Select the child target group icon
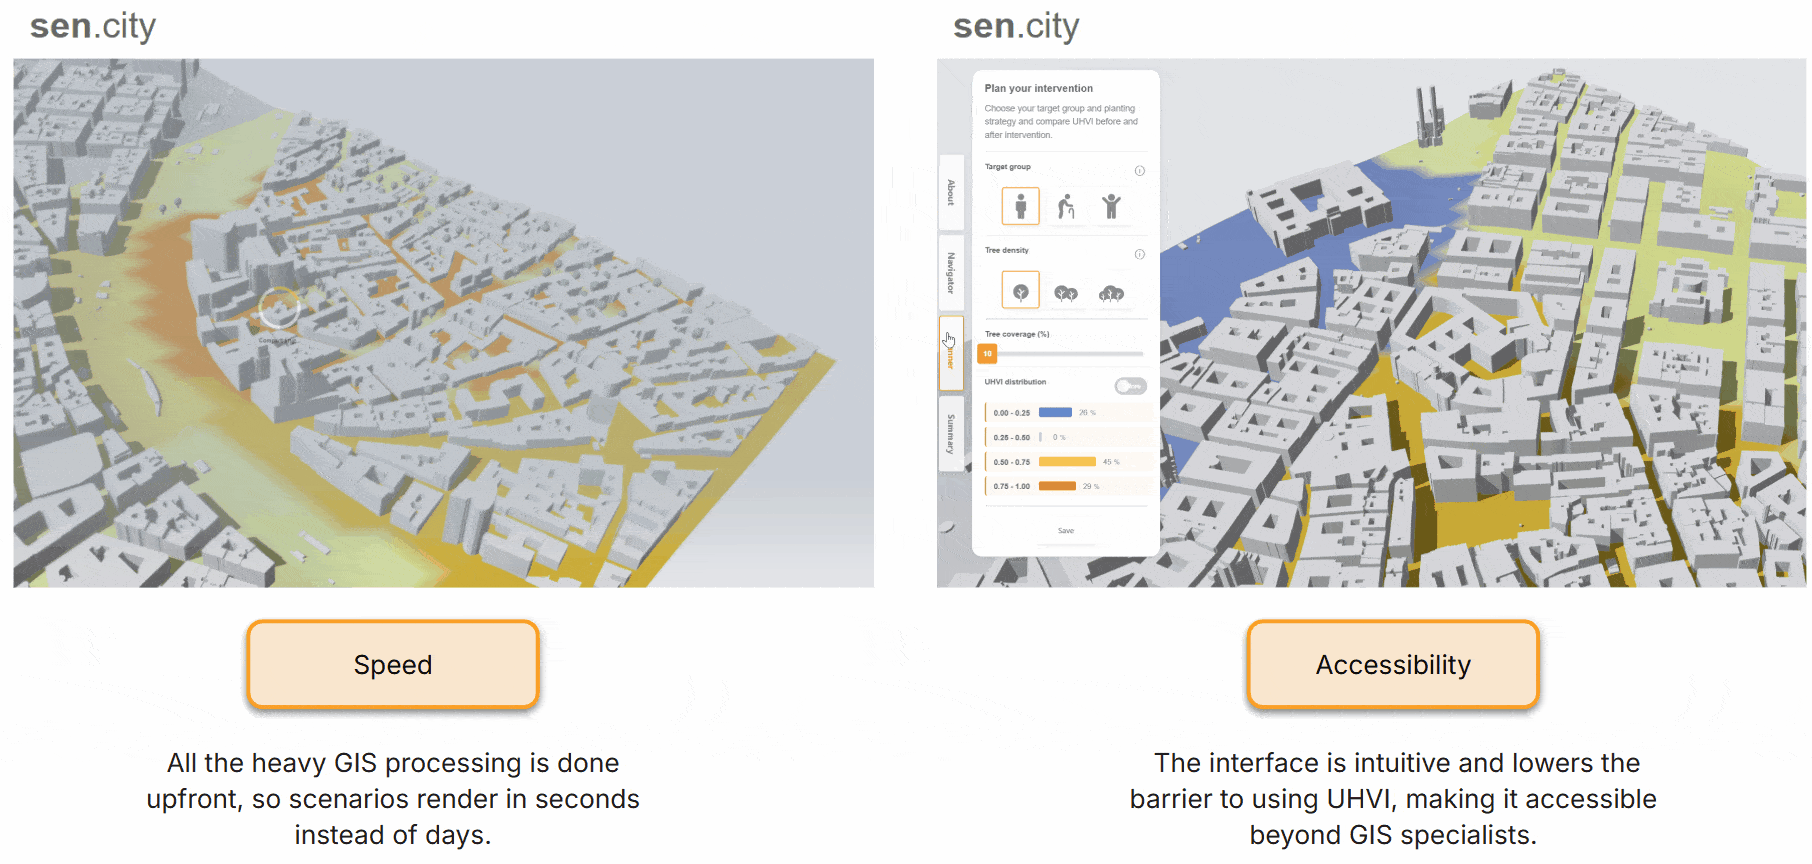The width and height of the screenshot is (1812, 864). [1111, 206]
